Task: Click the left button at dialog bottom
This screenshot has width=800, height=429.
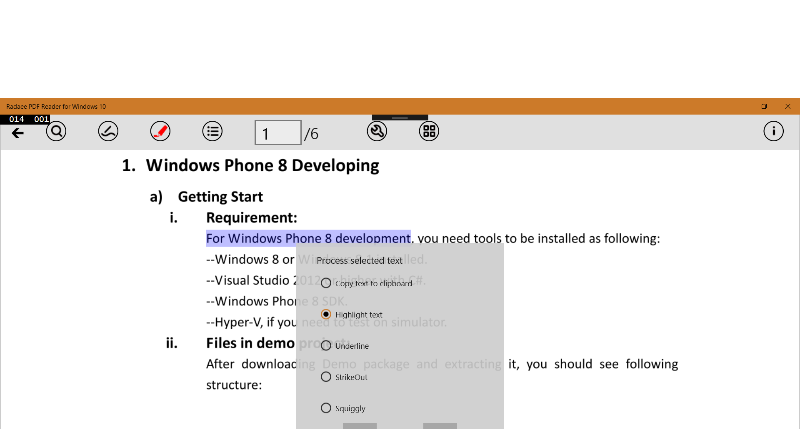Action: coord(360,425)
